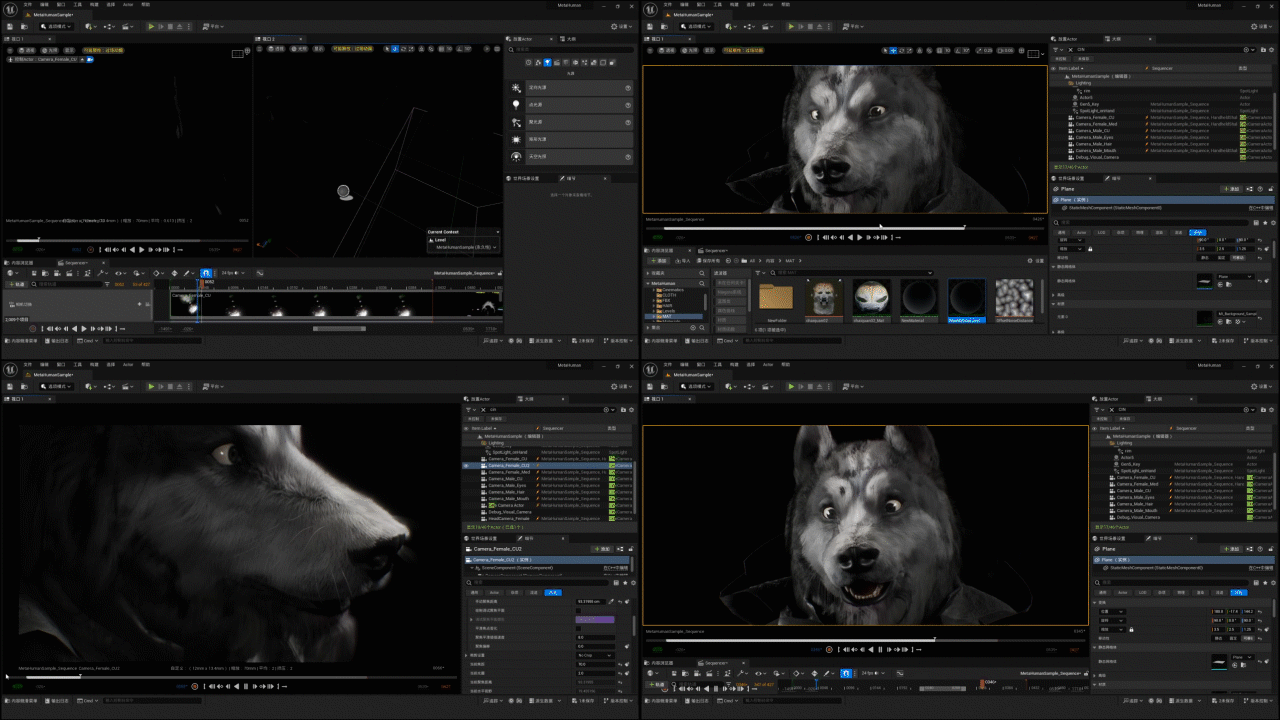The width and height of the screenshot is (1280, 720).
Task: Click viewport timeline scrubber in bottom-right window
Action: [x=933, y=640]
